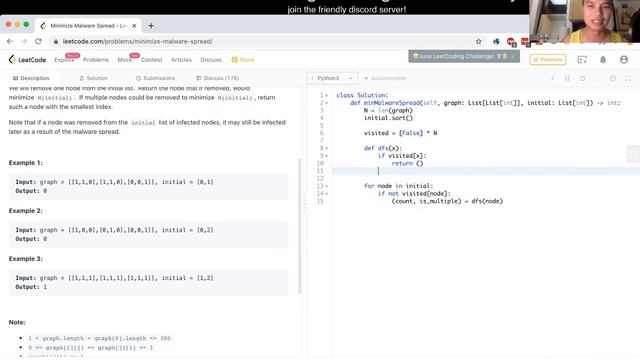Viewport: 640px width, 360px height.
Task: Bookmark this page with the star icon
Action: [x=478, y=41]
